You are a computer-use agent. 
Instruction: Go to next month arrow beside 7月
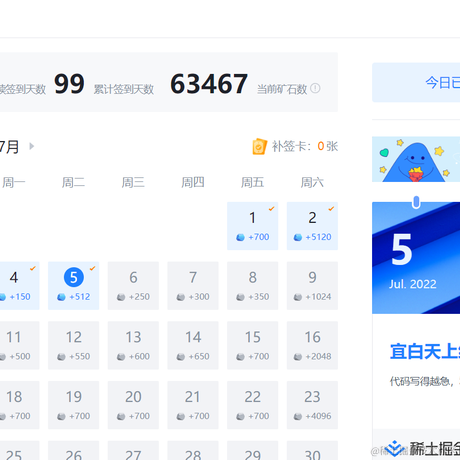pos(32,146)
